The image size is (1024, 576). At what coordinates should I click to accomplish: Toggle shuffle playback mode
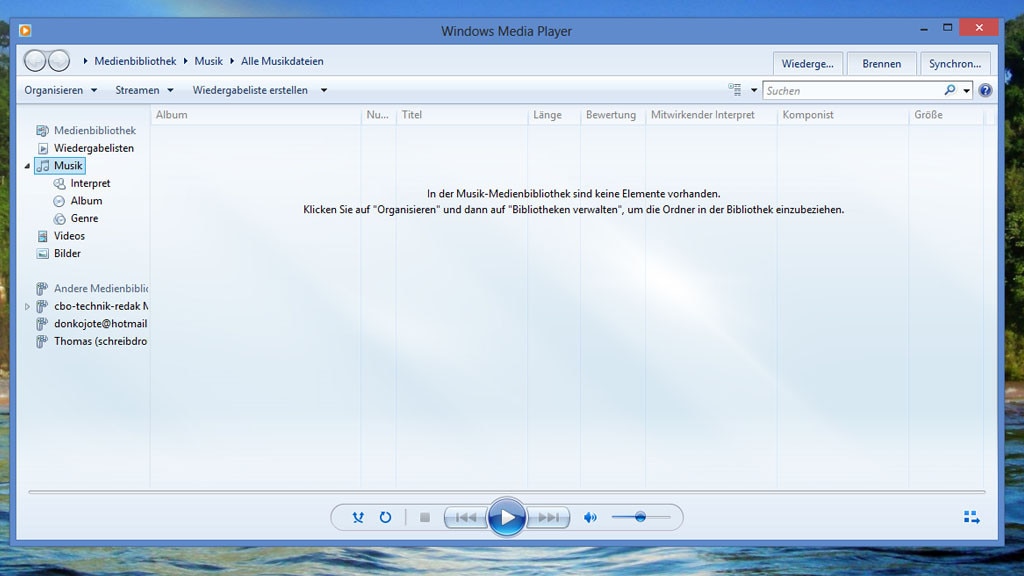pyautogui.click(x=358, y=517)
